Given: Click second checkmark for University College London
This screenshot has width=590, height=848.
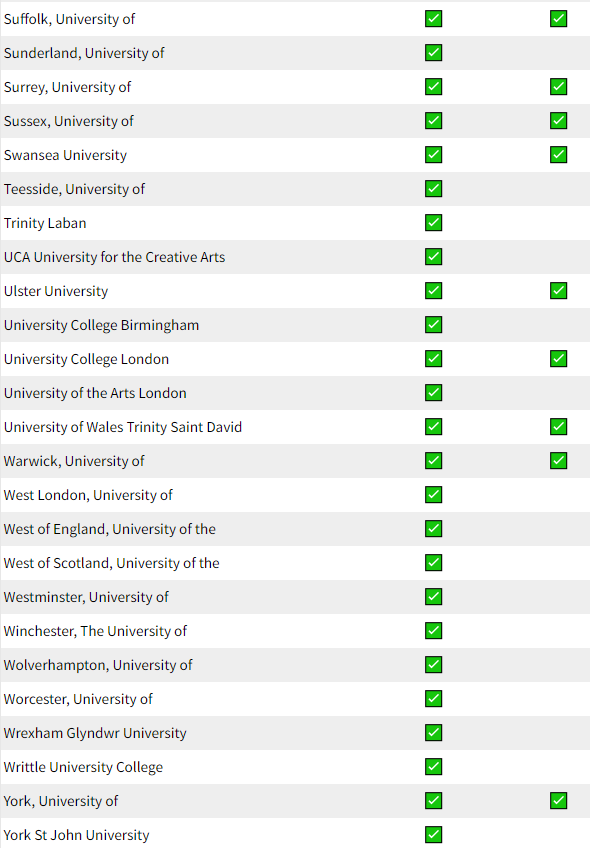Looking at the screenshot, I should click(558, 358).
